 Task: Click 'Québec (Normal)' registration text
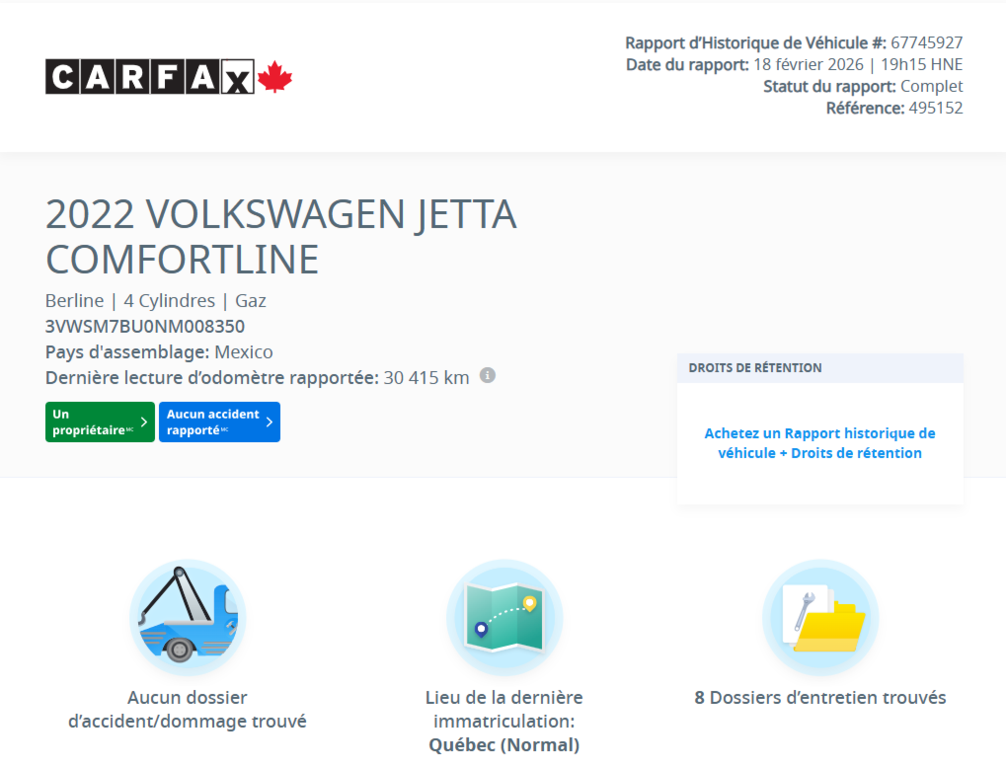pyautogui.click(x=504, y=744)
